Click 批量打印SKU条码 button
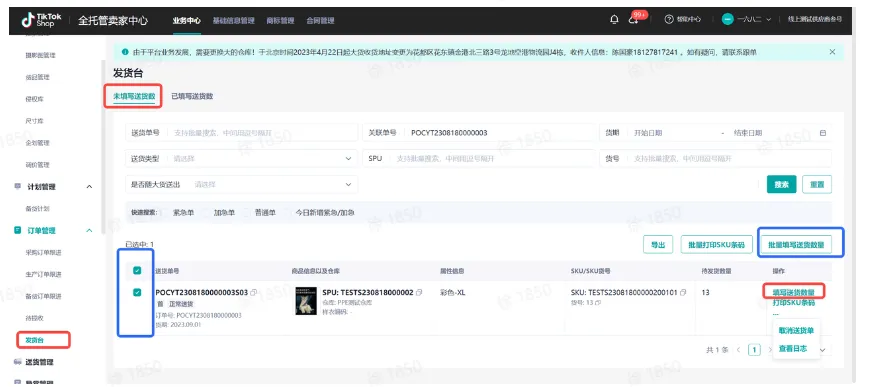Image resolution: width=869 pixels, height=387 pixels. pyautogui.click(x=716, y=245)
